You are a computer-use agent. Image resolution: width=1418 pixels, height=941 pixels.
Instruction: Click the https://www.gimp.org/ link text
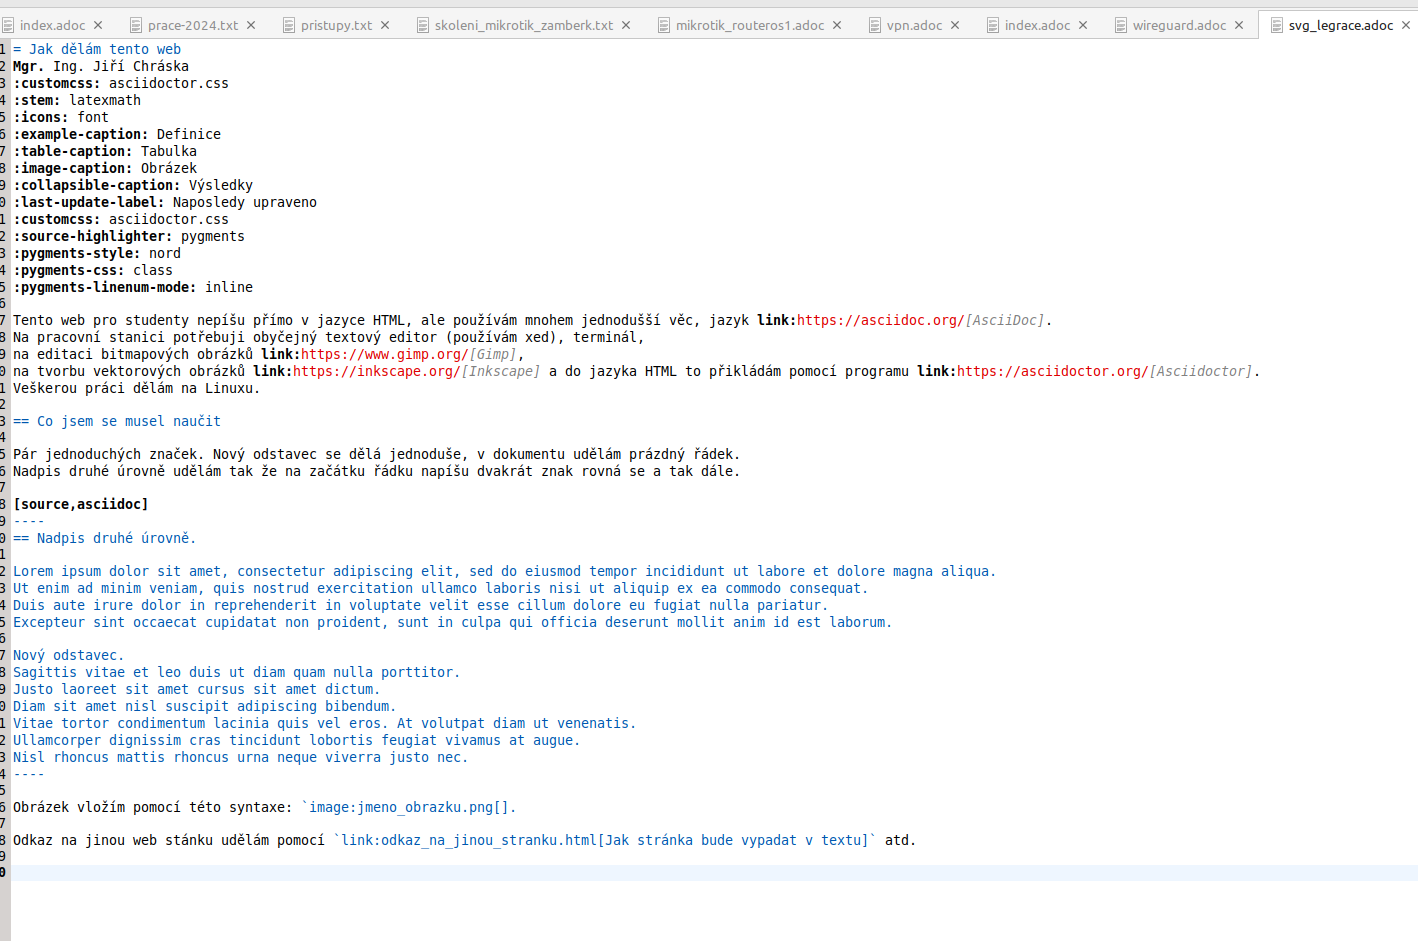[384, 354]
